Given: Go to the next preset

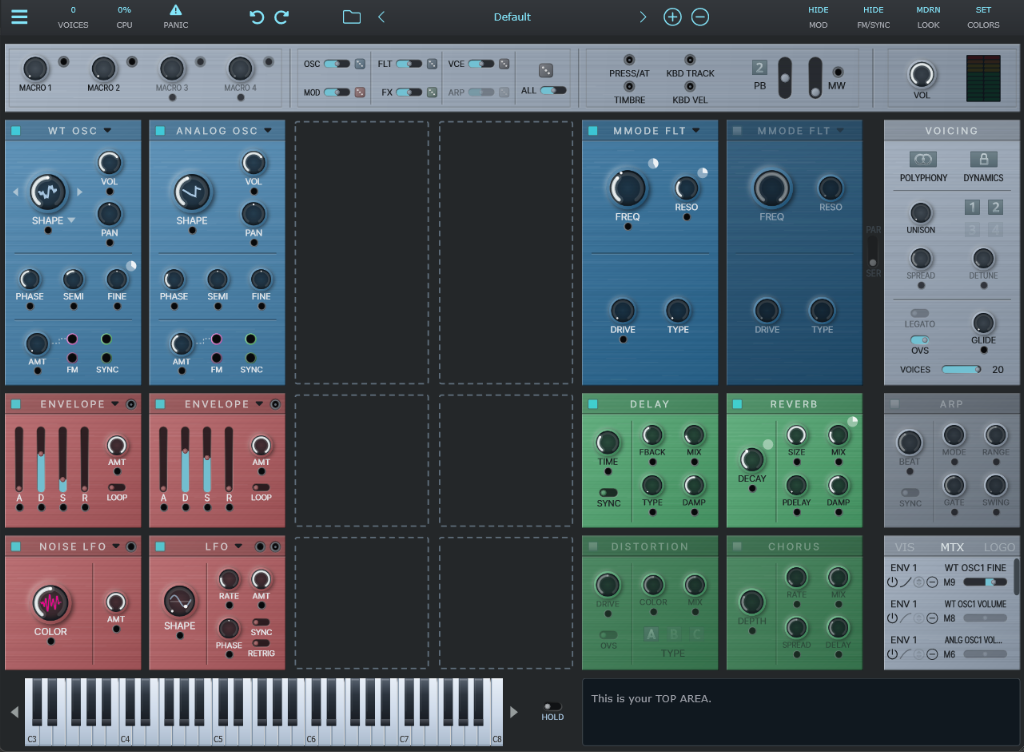Looking at the screenshot, I should pos(643,17).
